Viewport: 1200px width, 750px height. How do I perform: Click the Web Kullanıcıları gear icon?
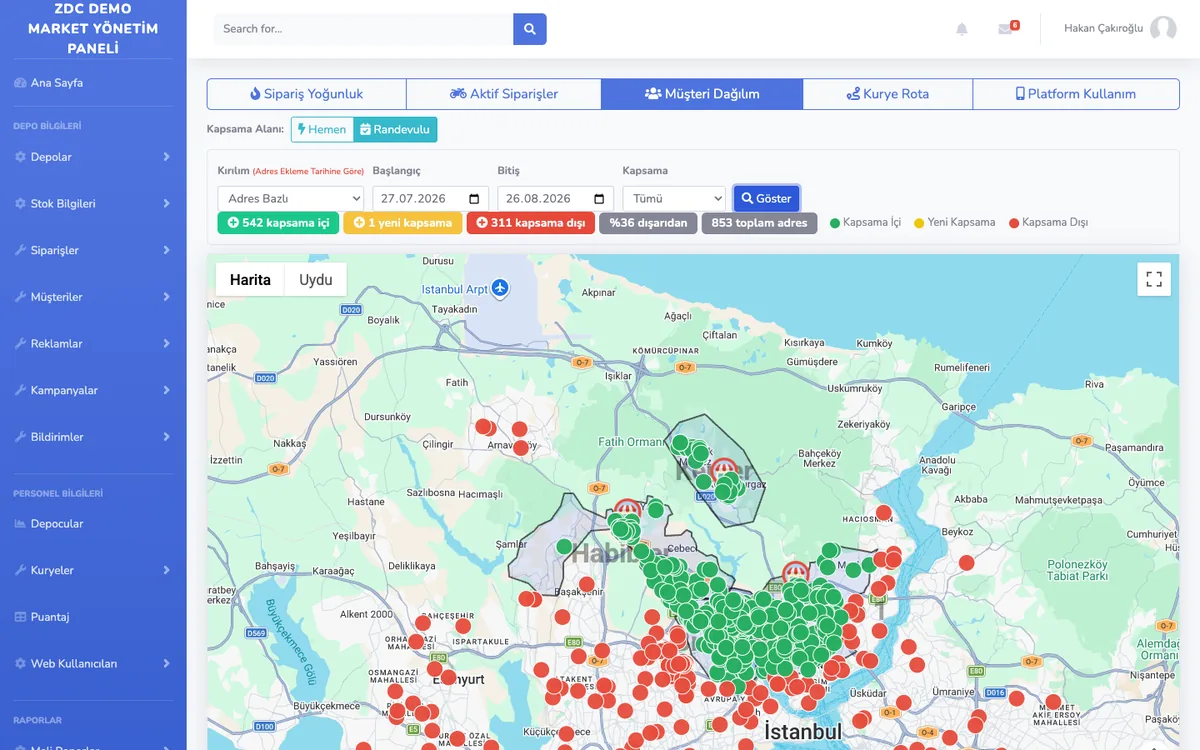[x=20, y=664]
